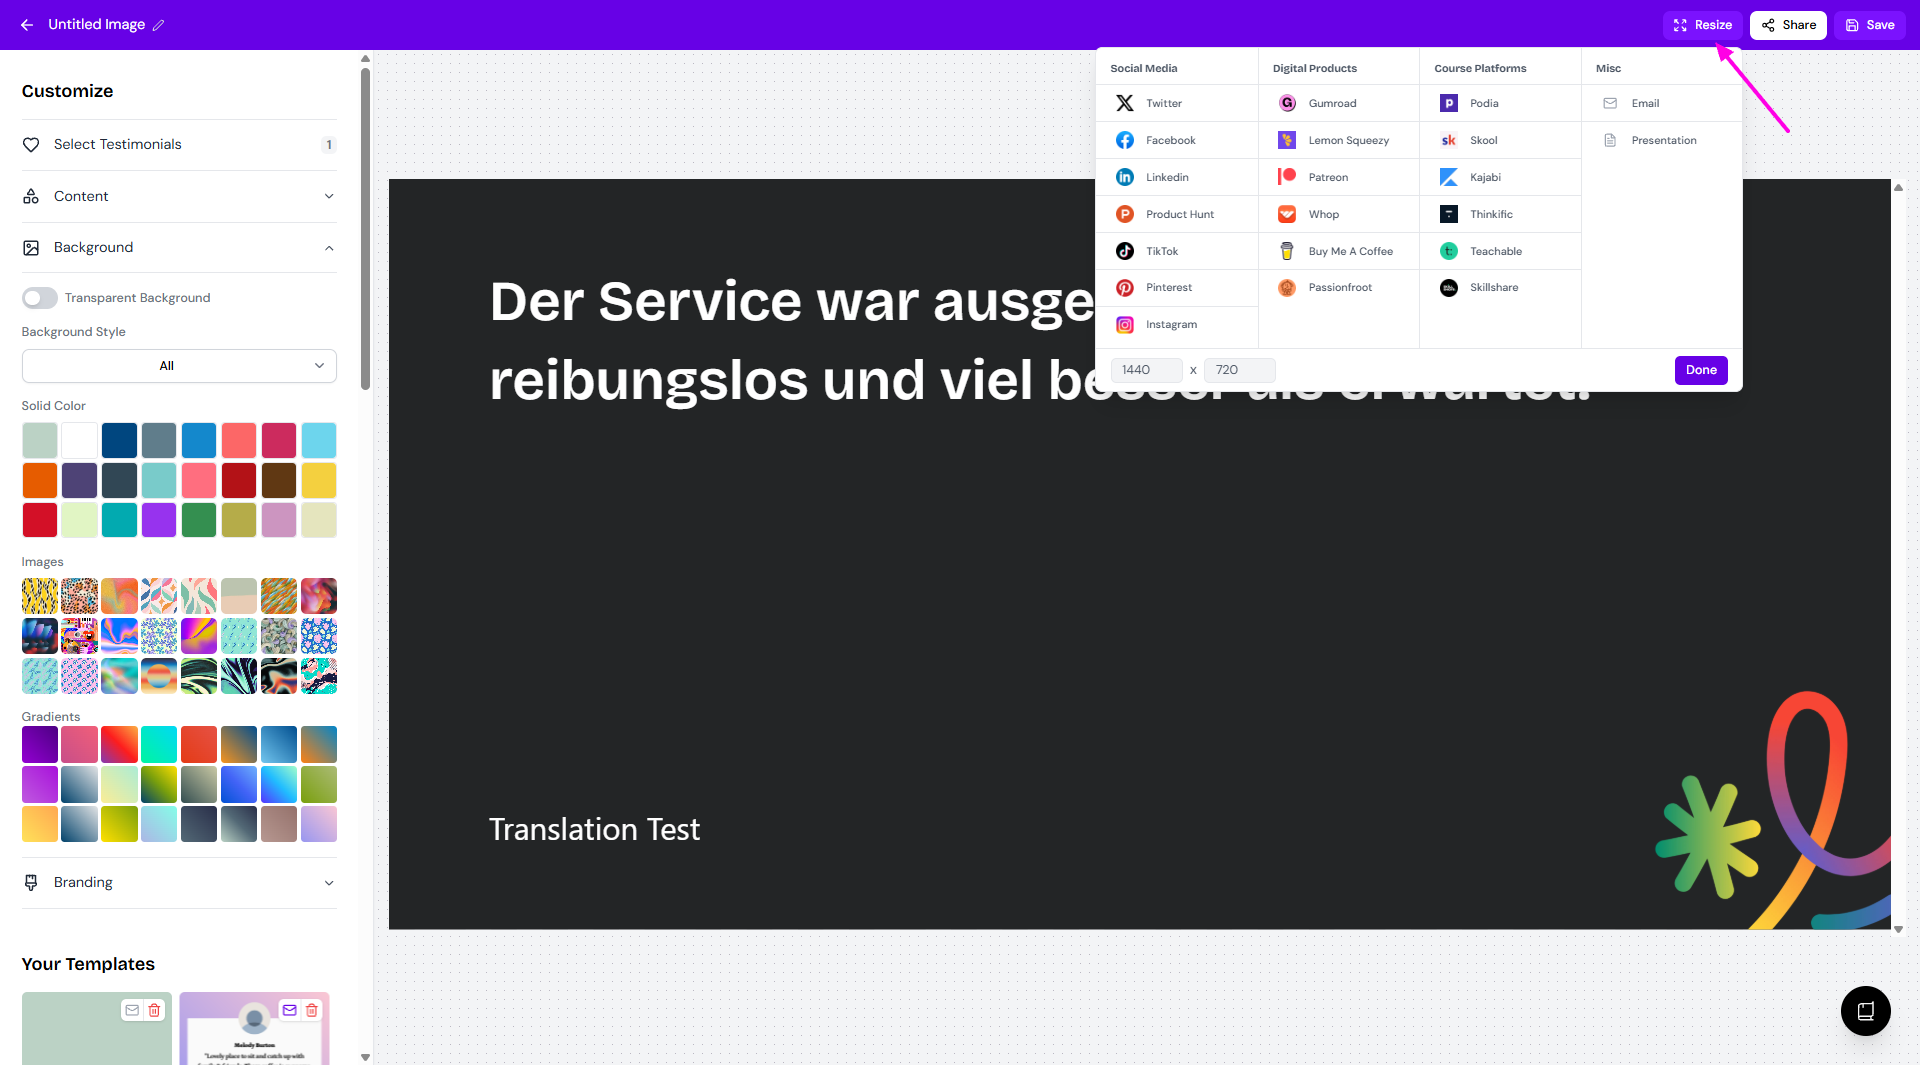This screenshot has height=1065, width=1920.
Task: Click the pencil edit title icon
Action: (x=158, y=25)
